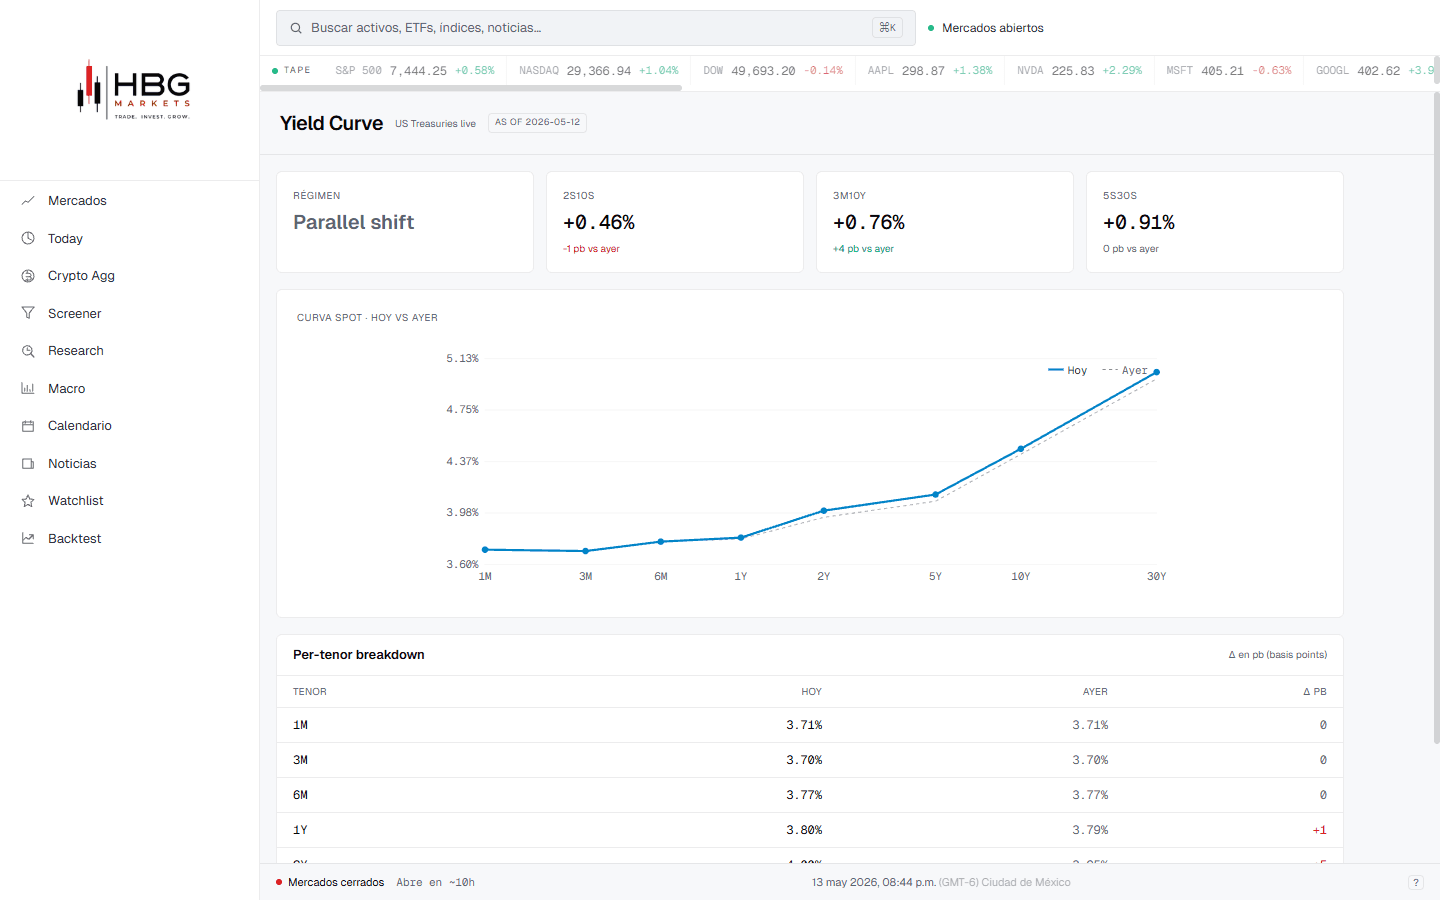This screenshot has width=1440, height=900.
Task: Click the Research magnifier icon
Action: tap(28, 351)
